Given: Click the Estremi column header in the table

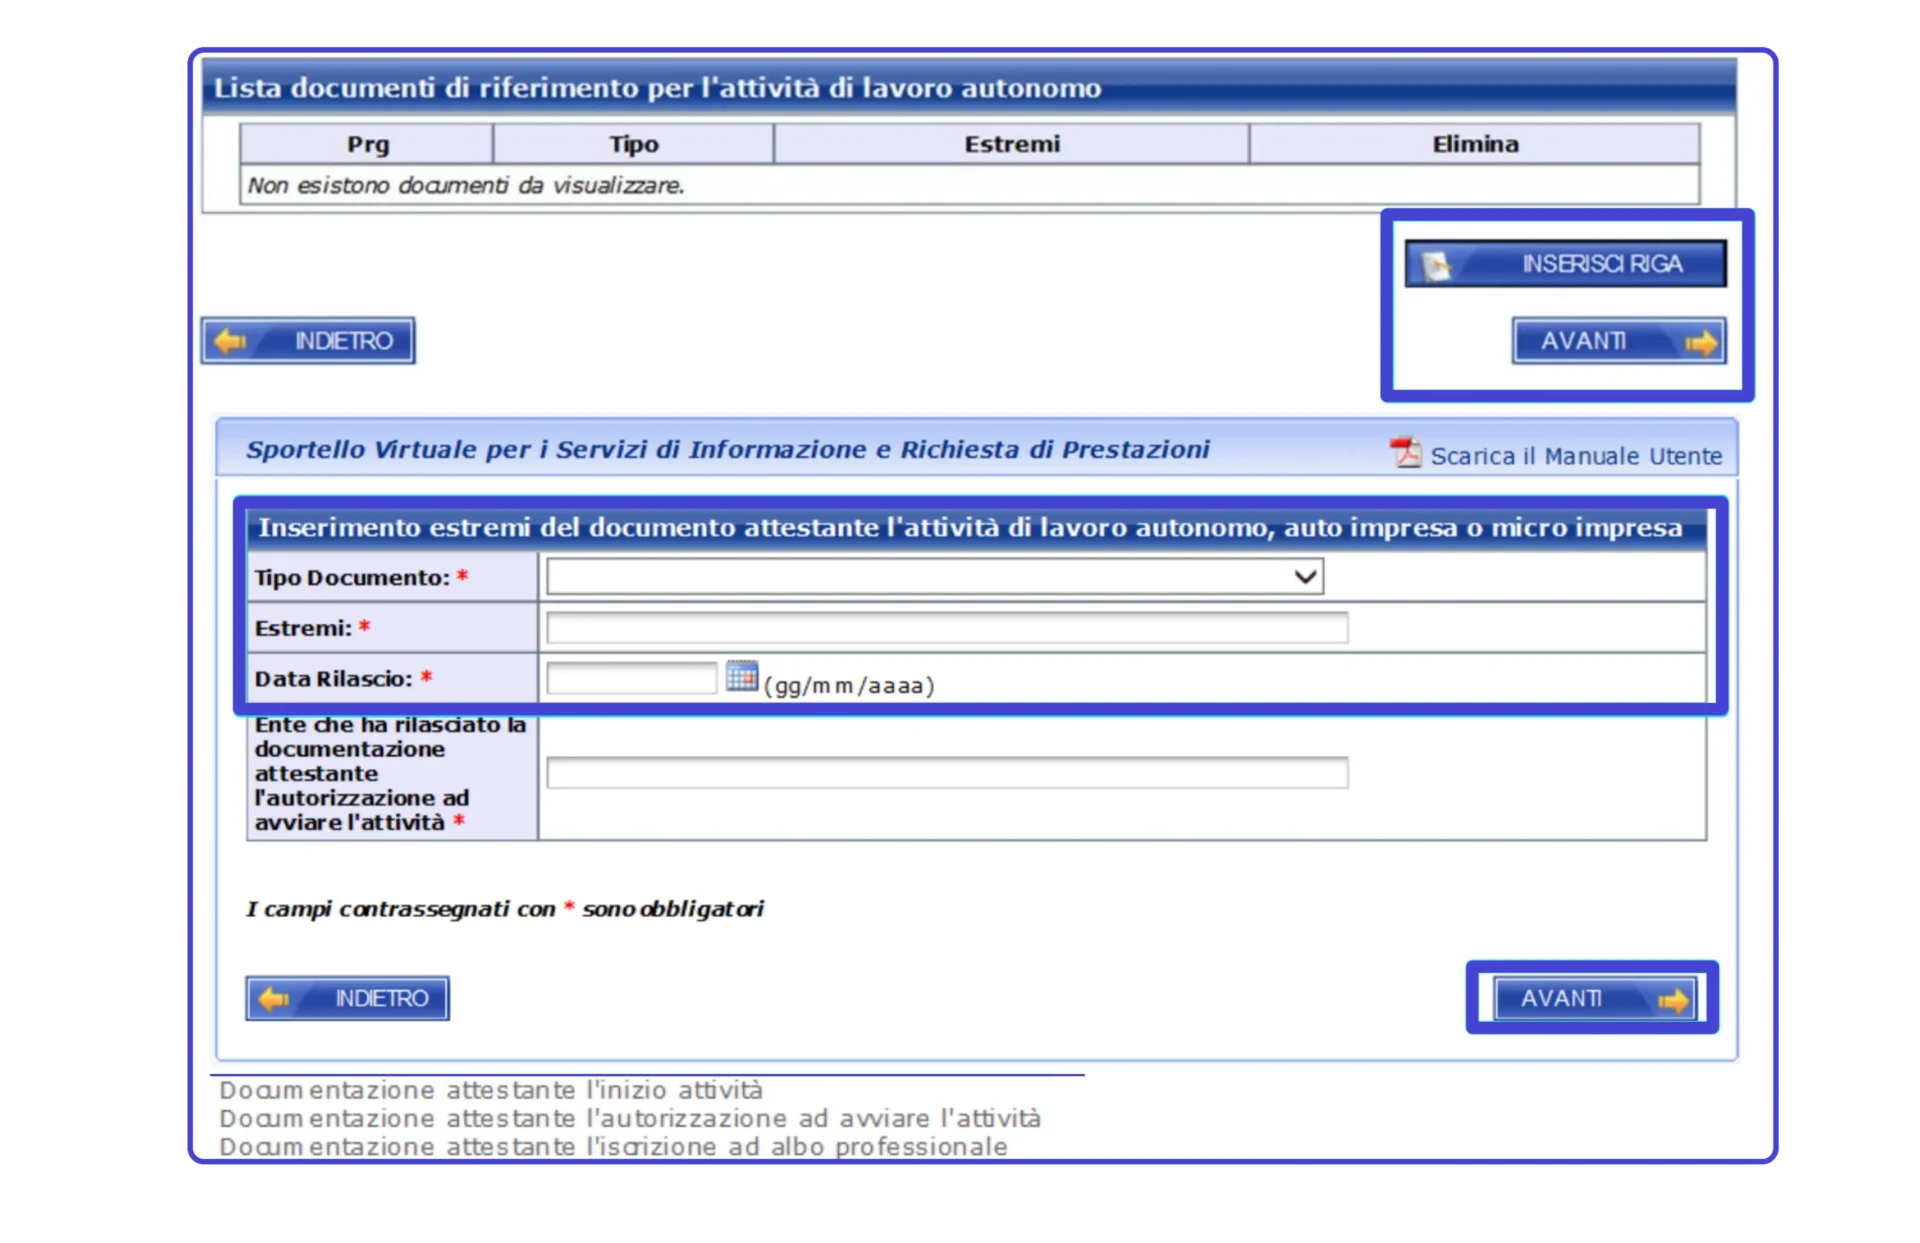Looking at the screenshot, I should pyautogui.click(x=1011, y=144).
